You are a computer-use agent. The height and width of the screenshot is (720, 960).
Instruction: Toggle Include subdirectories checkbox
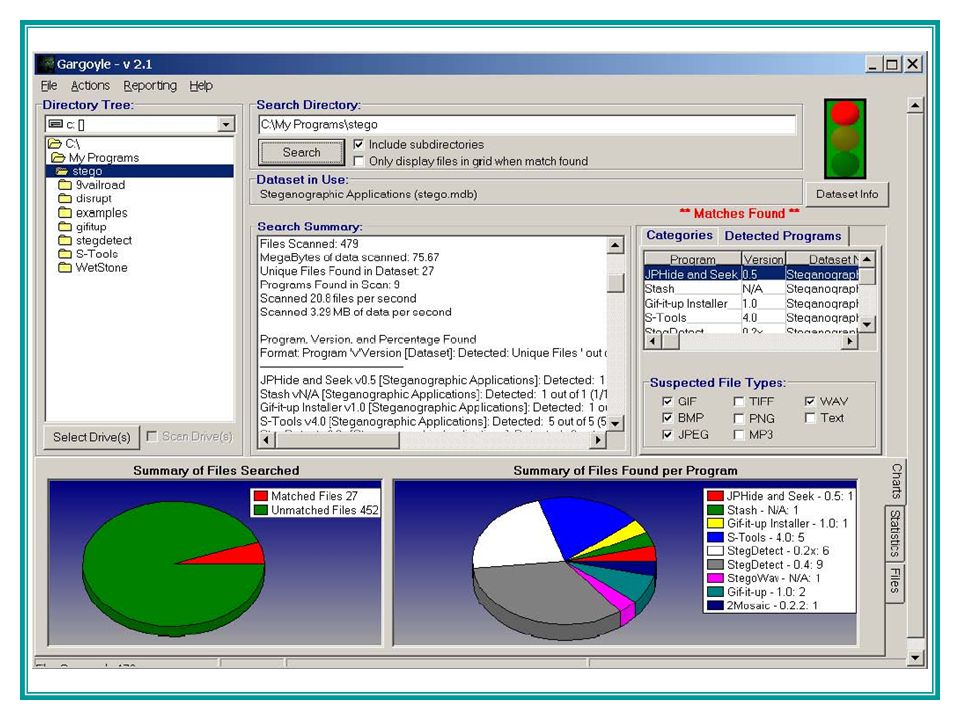(x=359, y=144)
